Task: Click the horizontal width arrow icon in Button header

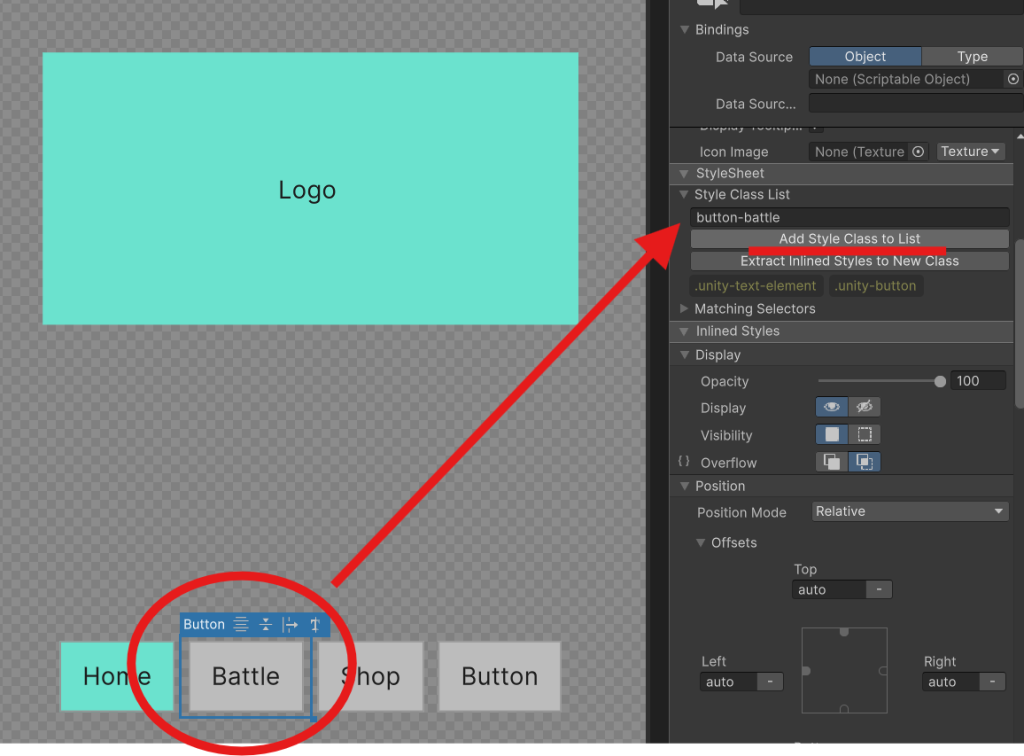Action: (x=290, y=624)
